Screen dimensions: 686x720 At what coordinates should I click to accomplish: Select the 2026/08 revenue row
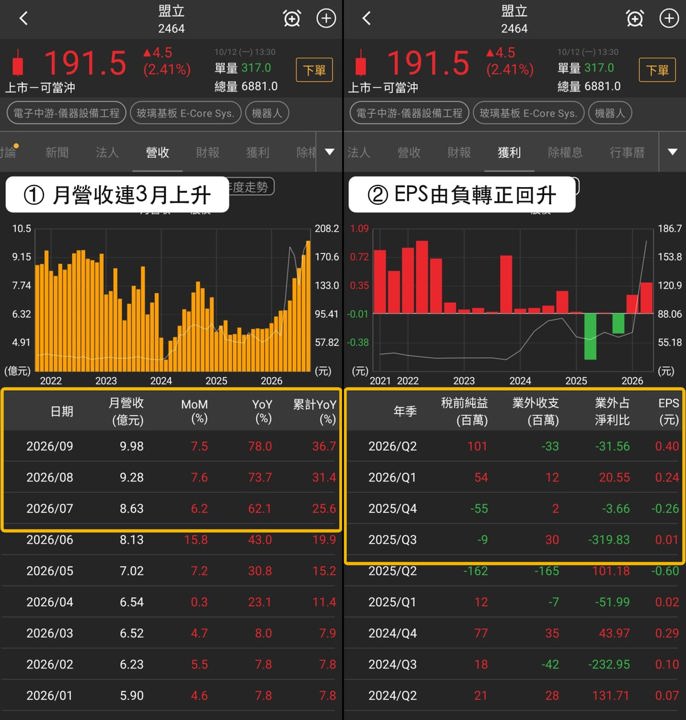coord(171,478)
